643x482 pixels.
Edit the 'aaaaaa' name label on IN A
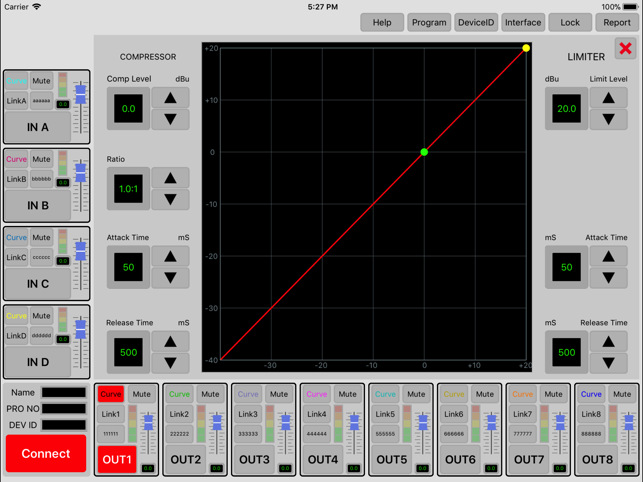(x=41, y=101)
